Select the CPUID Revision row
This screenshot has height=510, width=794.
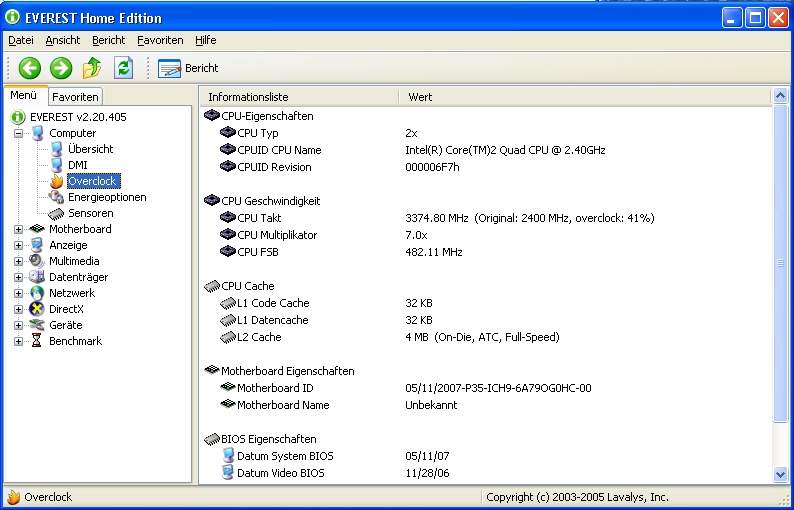(x=486, y=167)
